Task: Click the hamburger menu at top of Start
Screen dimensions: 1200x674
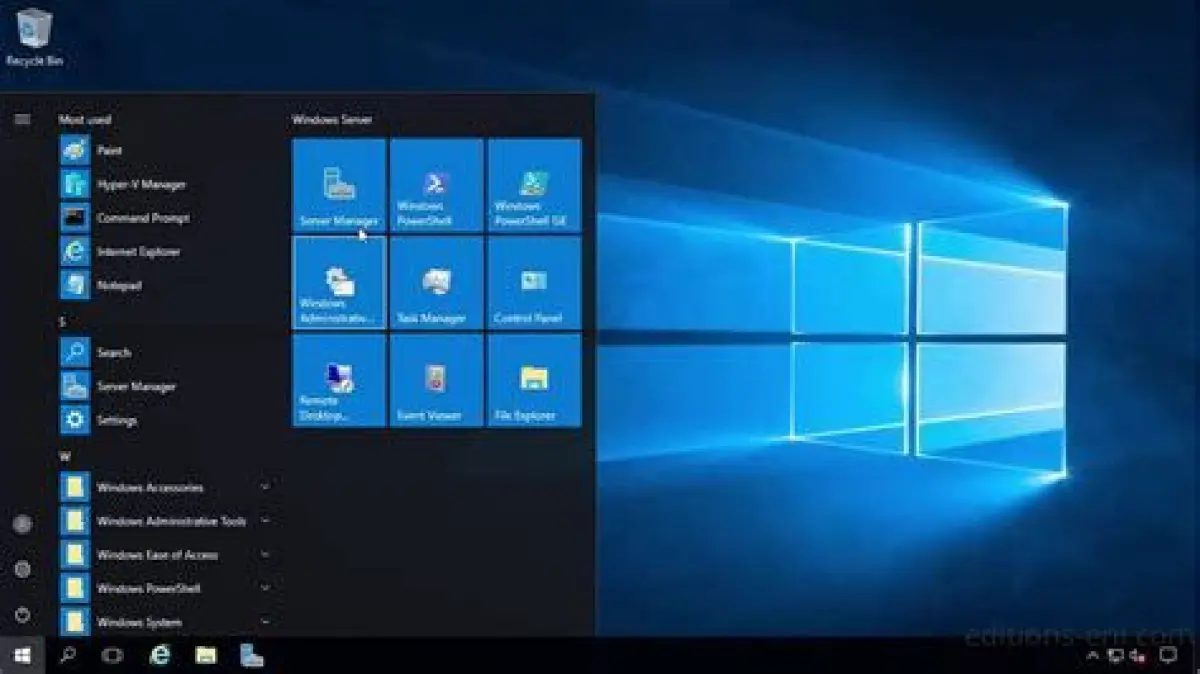Action: [22, 120]
